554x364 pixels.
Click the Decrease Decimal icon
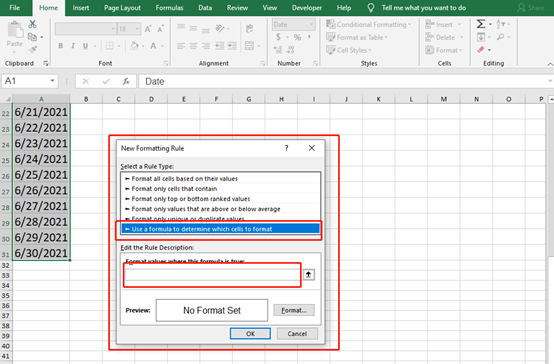(290, 50)
